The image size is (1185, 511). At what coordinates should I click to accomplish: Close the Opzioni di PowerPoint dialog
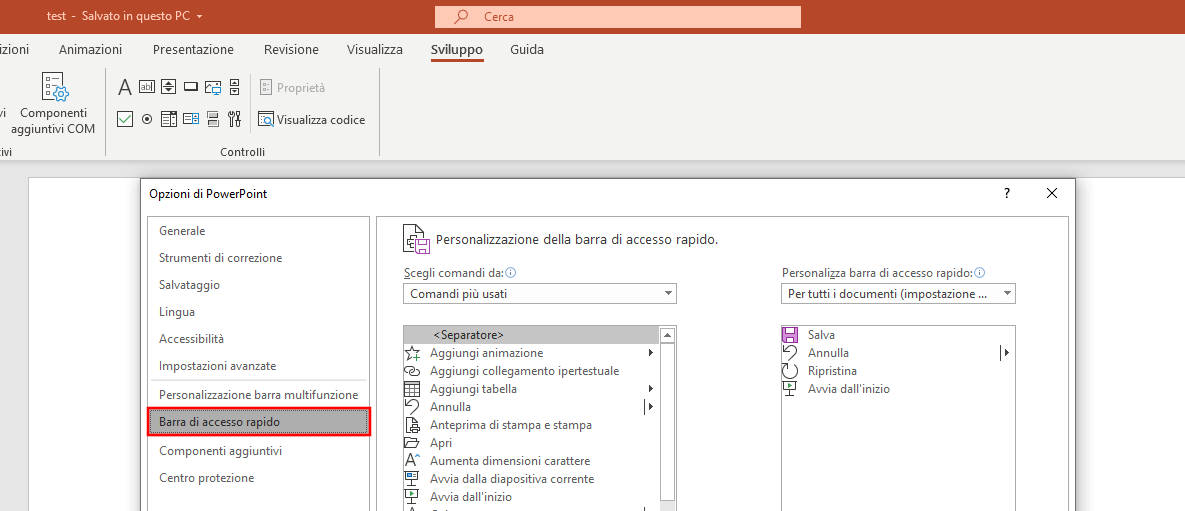(1051, 194)
